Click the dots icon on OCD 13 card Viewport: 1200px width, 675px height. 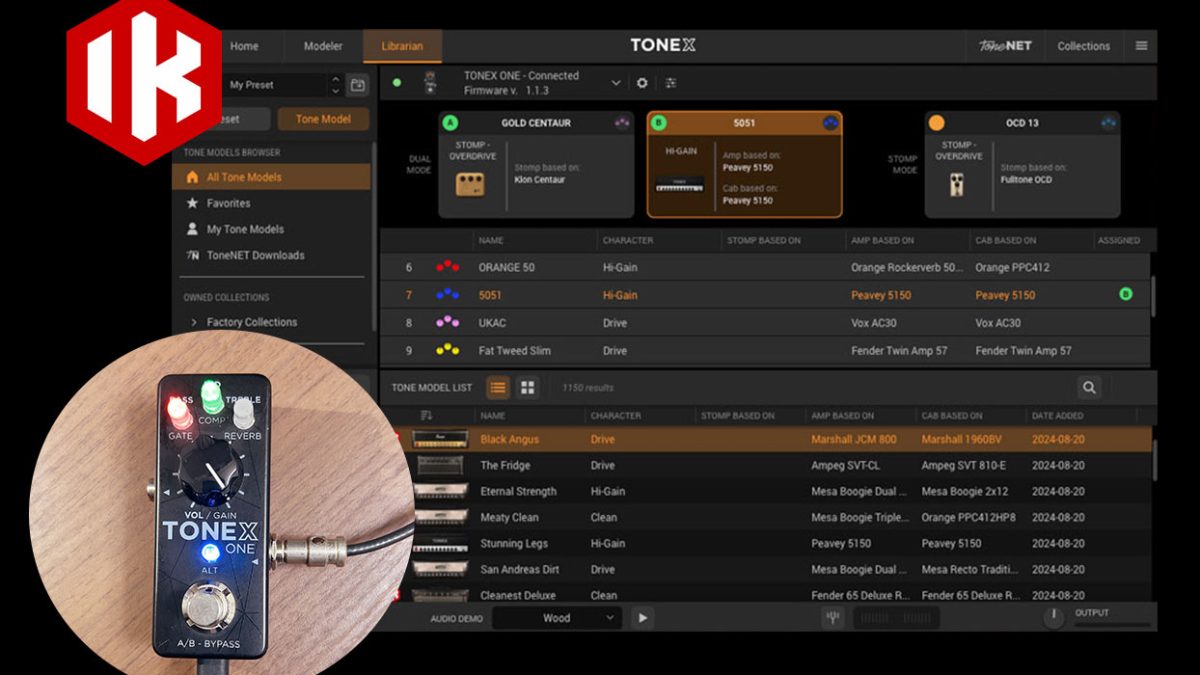(1108, 123)
